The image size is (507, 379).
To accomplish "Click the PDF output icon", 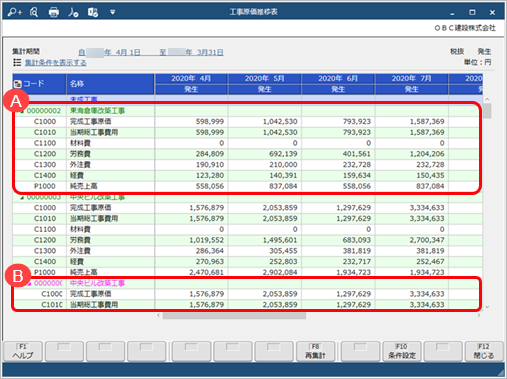I will click(73, 12).
